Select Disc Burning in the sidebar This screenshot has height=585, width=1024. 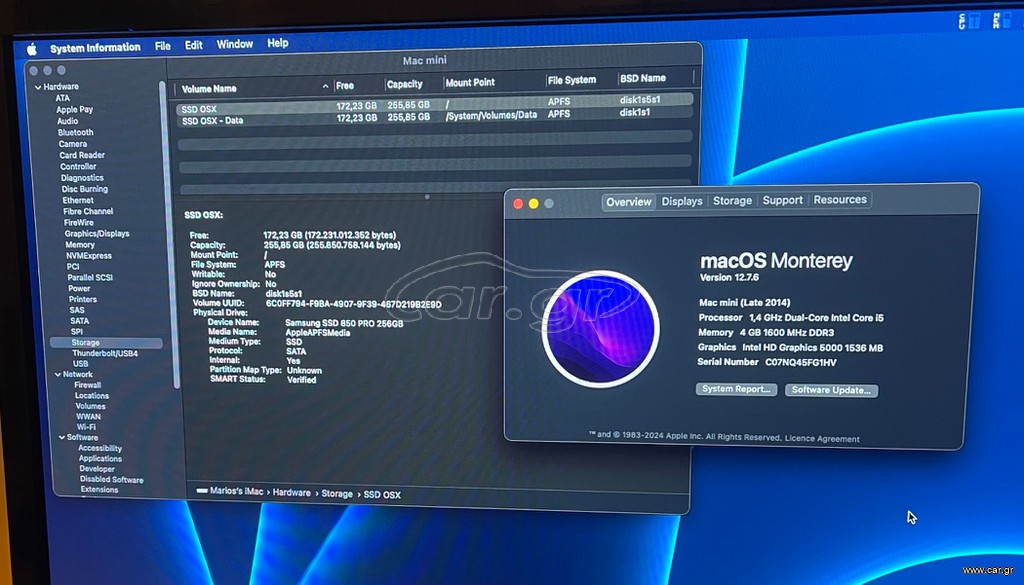pos(85,189)
